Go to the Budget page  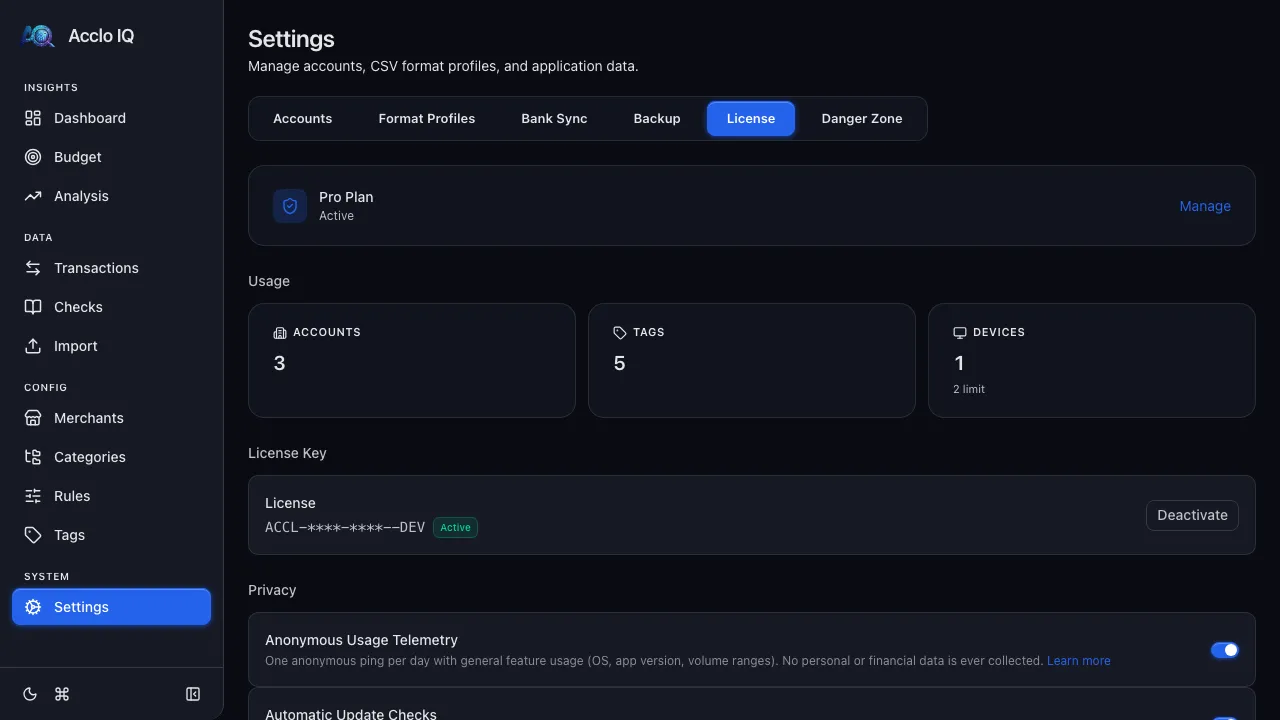click(111, 157)
